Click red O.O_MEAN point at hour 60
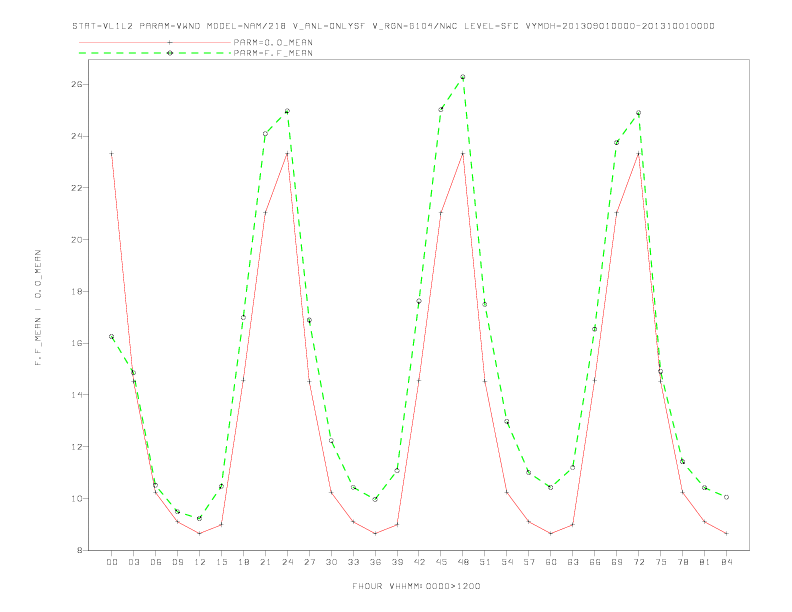Viewport: 792px width, 612px height. pos(551,533)
